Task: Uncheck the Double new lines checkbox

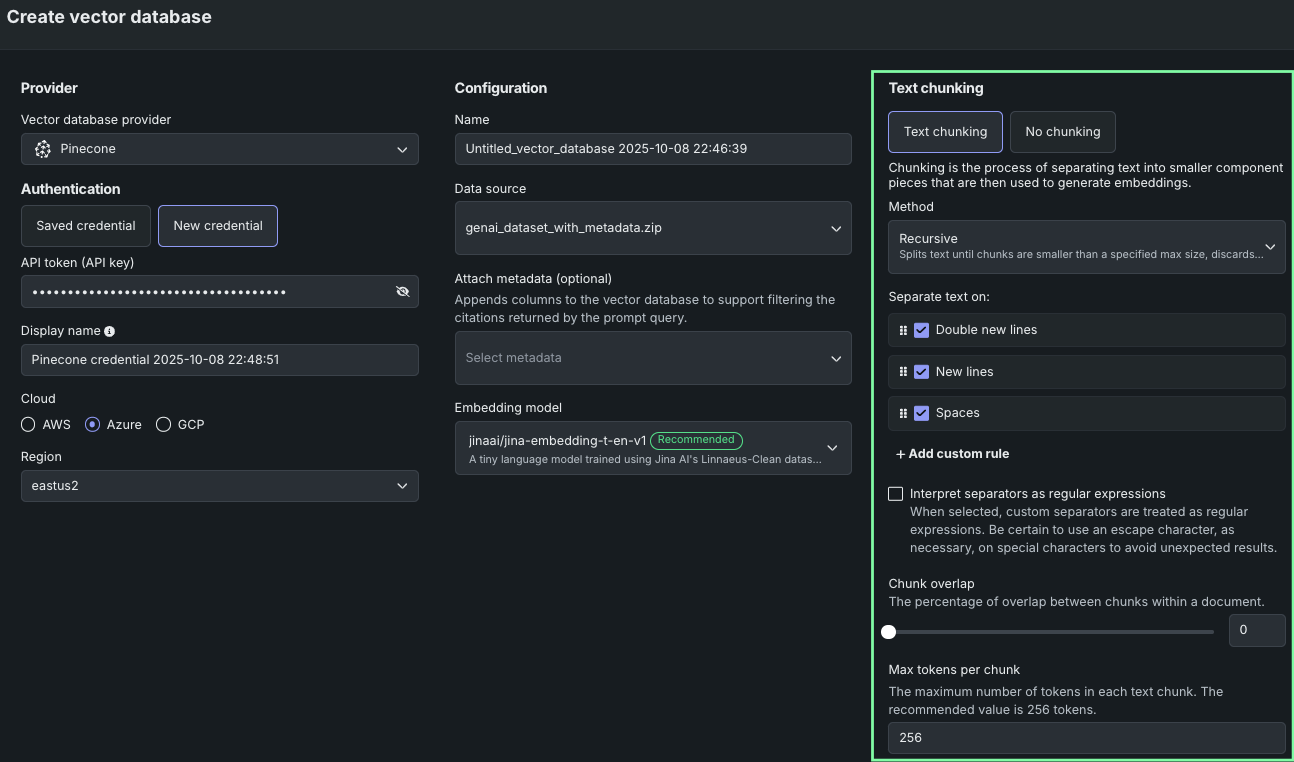Action: point(922,330)
